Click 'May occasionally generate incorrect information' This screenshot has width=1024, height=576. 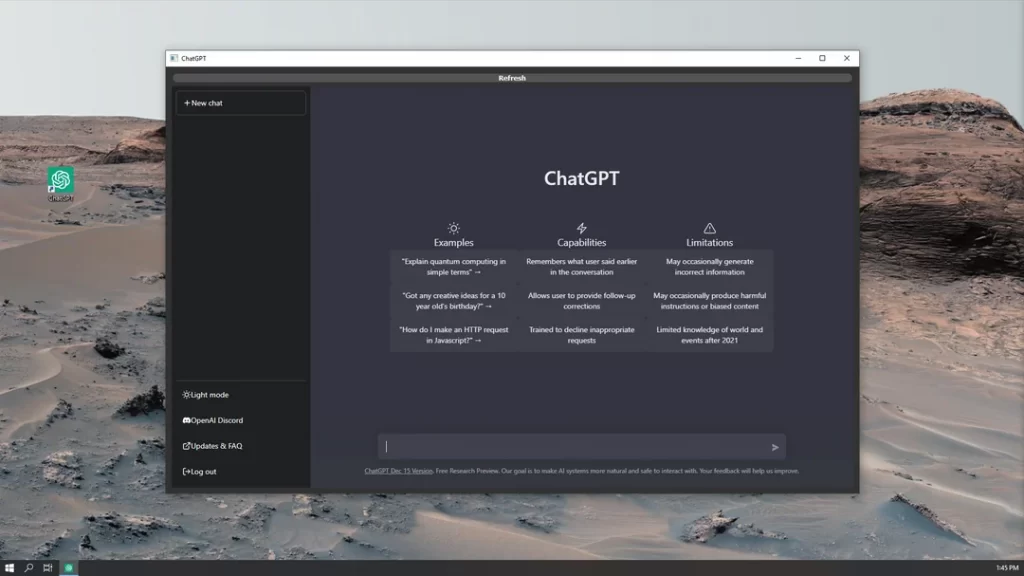point(709,266)
